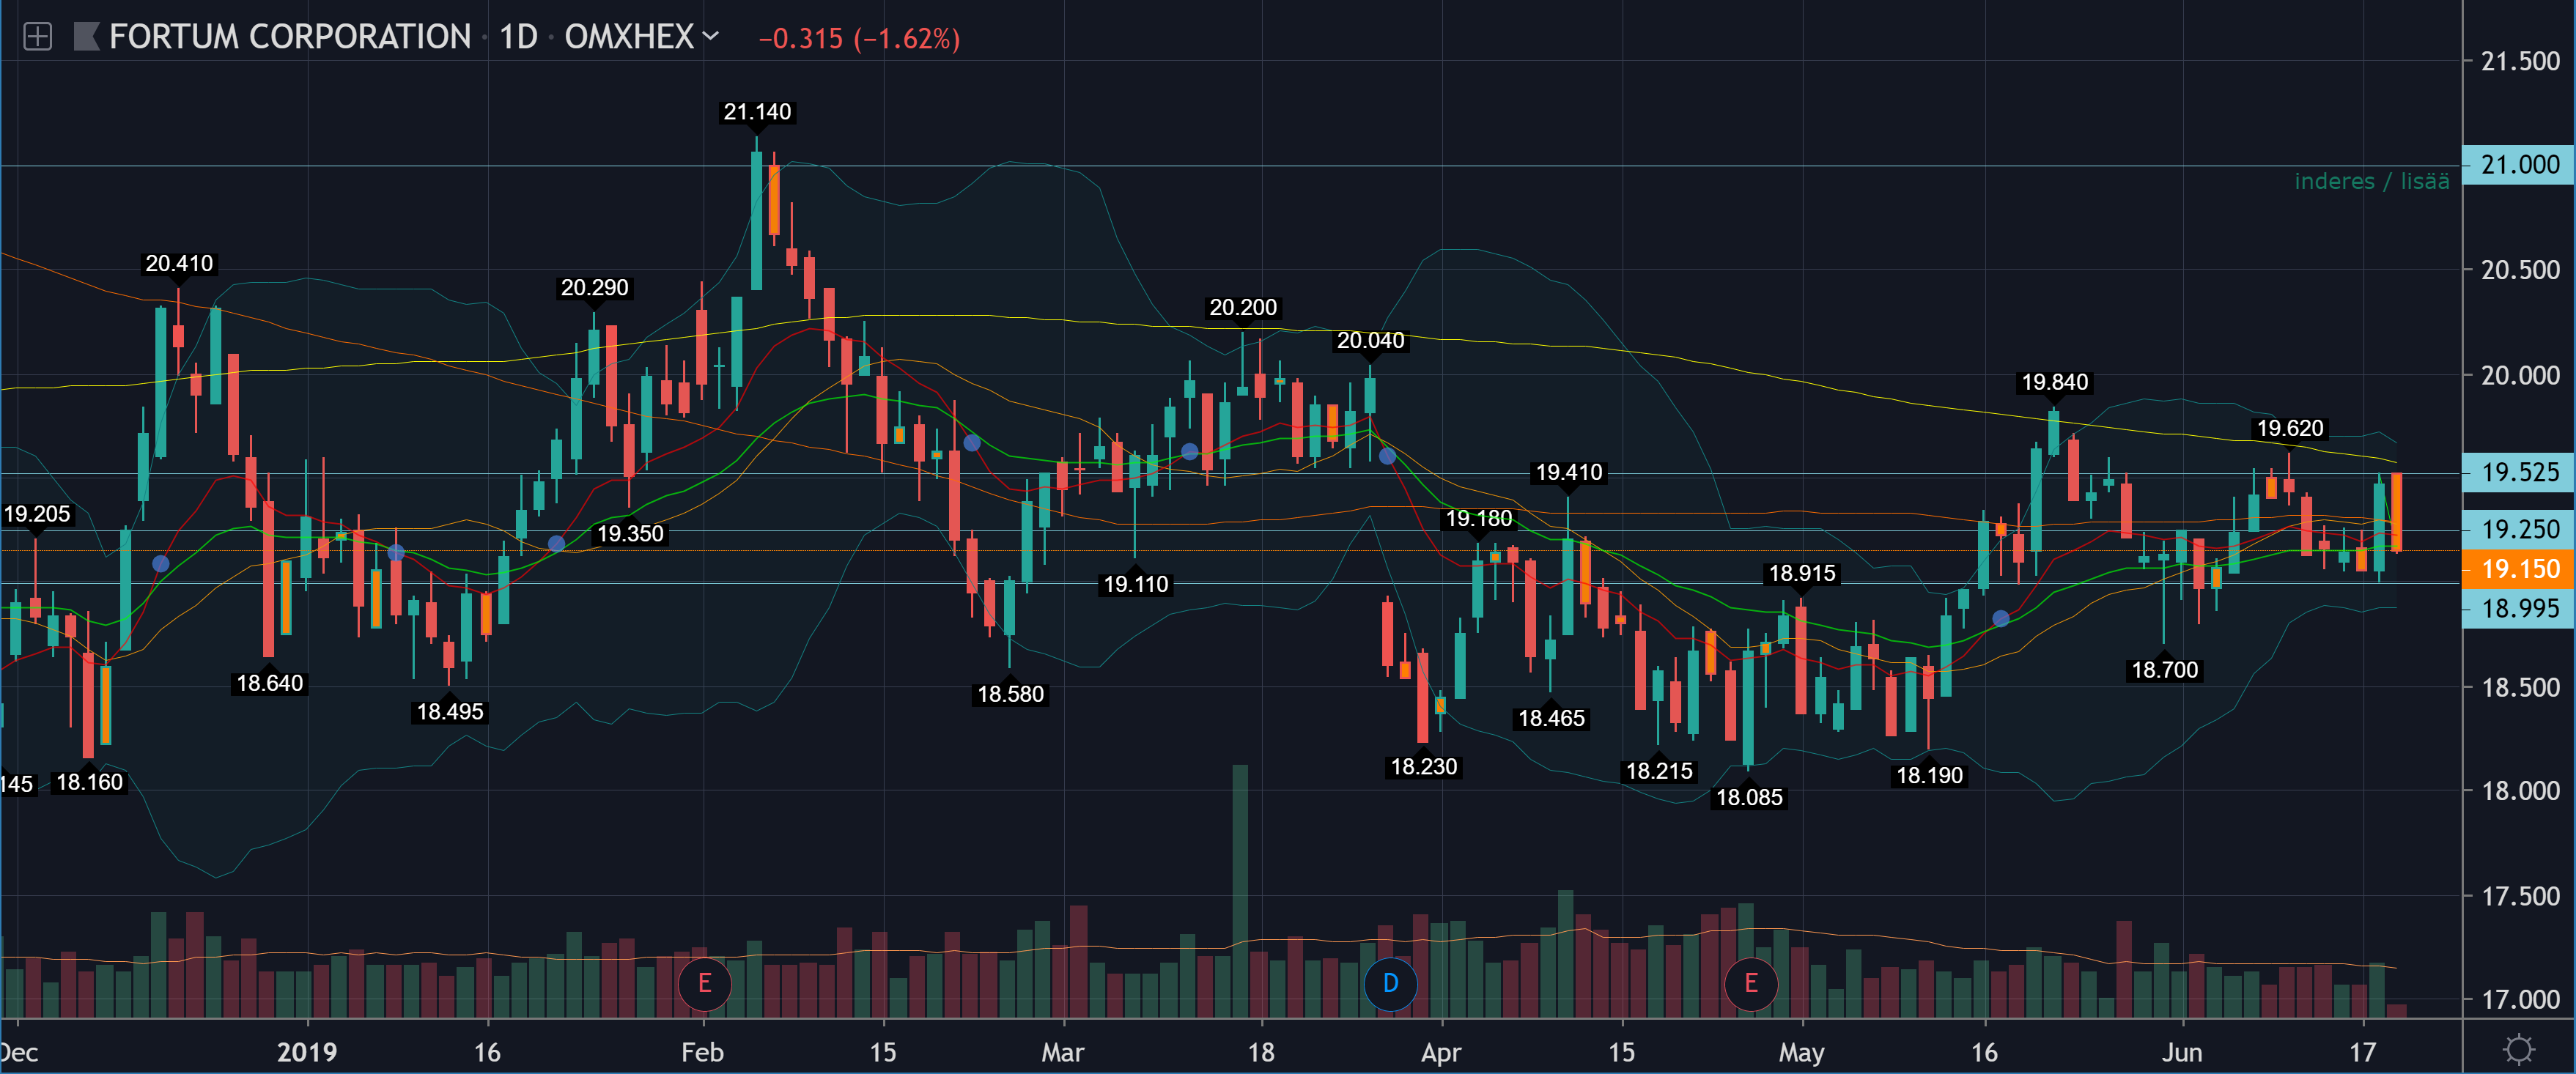Click the 18.085 low price tag

1749,797
